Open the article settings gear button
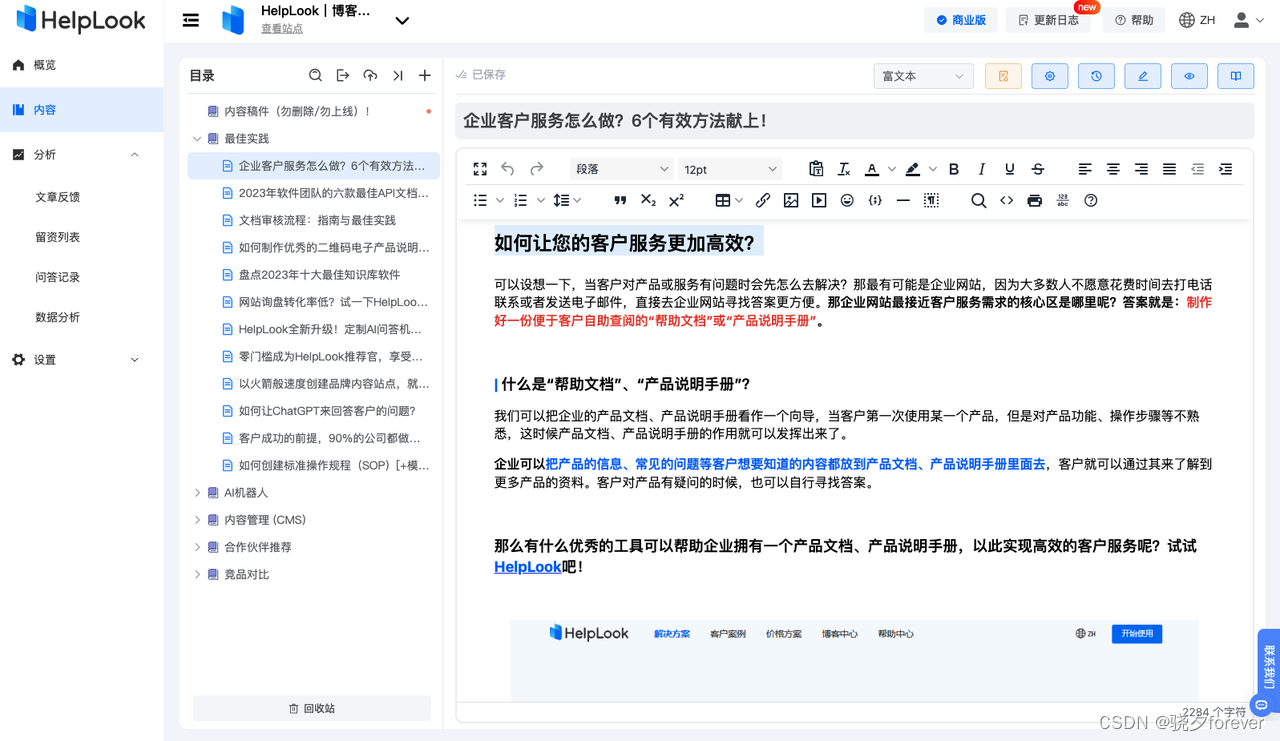The width and height of the screenshot is (1280, 741). click(x=1050, y=76)
